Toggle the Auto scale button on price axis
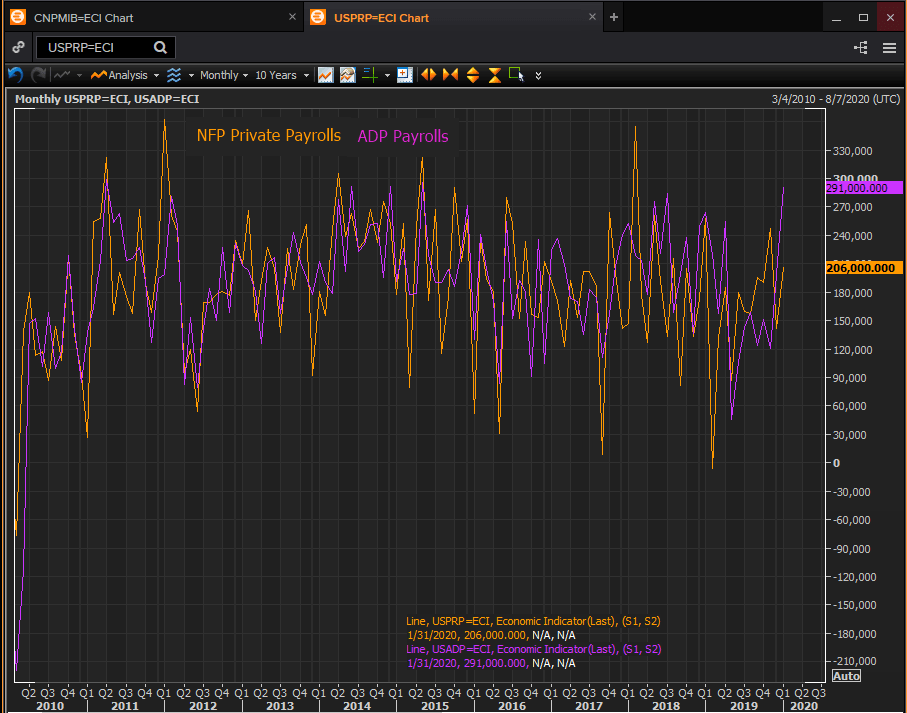This screenshot has width=907, height=713. (846, 676)
